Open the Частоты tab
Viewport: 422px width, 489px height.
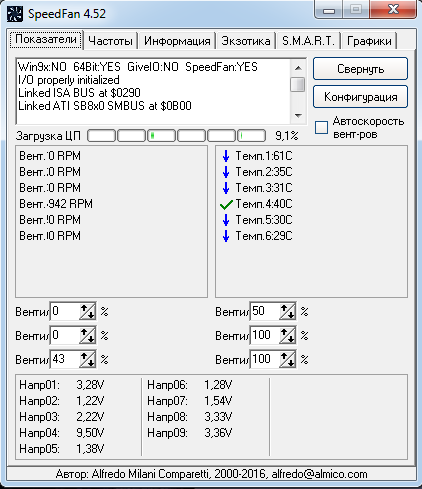point(110,41)
